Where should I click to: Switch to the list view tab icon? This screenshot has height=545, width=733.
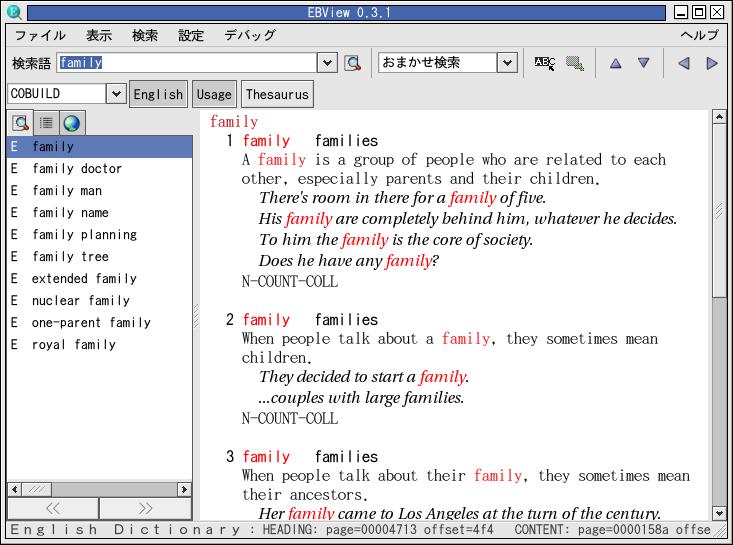pos(46,124)
